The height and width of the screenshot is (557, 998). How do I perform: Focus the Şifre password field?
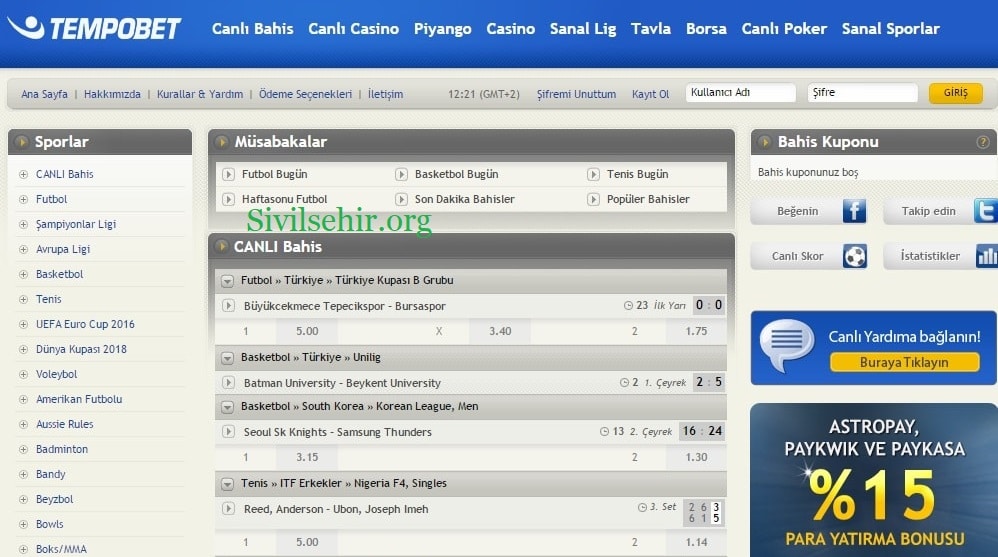pos(862,93)
